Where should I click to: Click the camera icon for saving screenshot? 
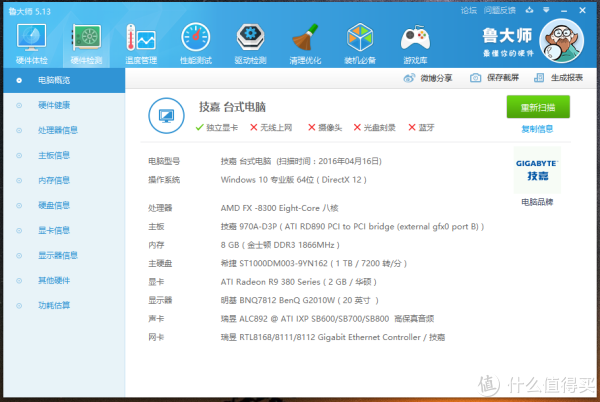tap(475, 78)
